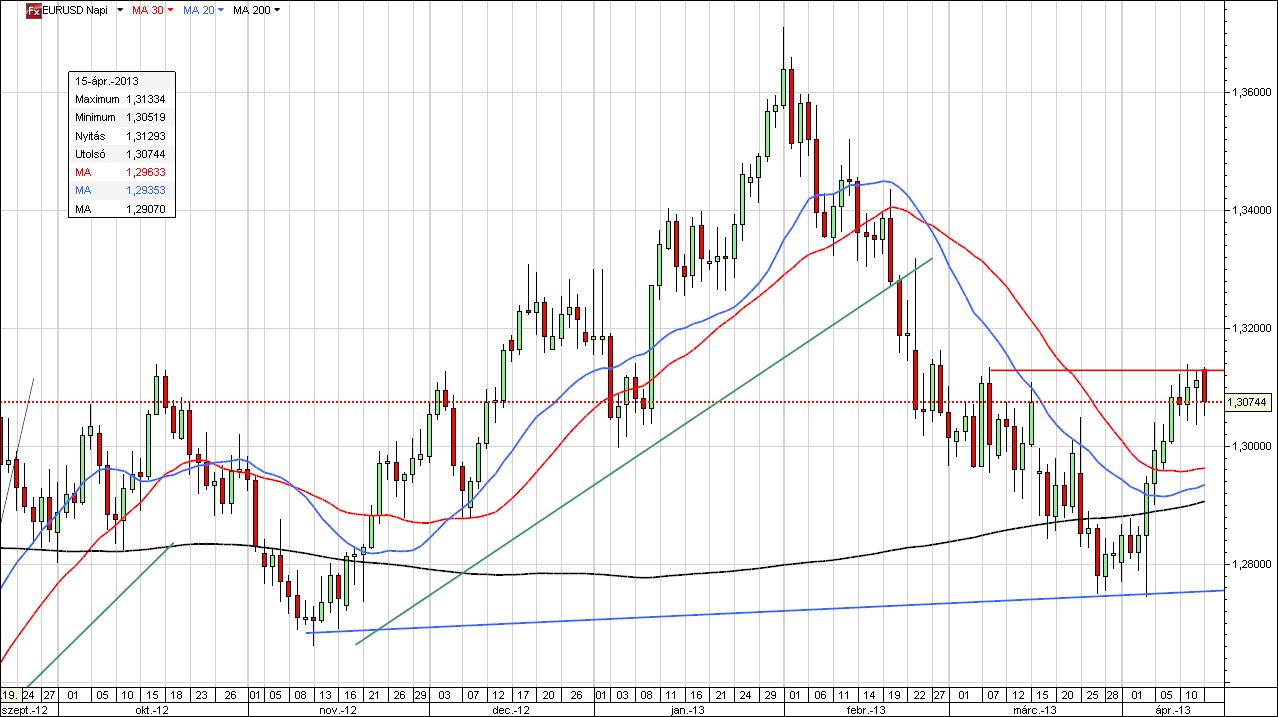Image resolution: width=1278 pixels, height=717 pixels.
Task: Click the 1,32000 price axis label
Action: point(1252,328)
